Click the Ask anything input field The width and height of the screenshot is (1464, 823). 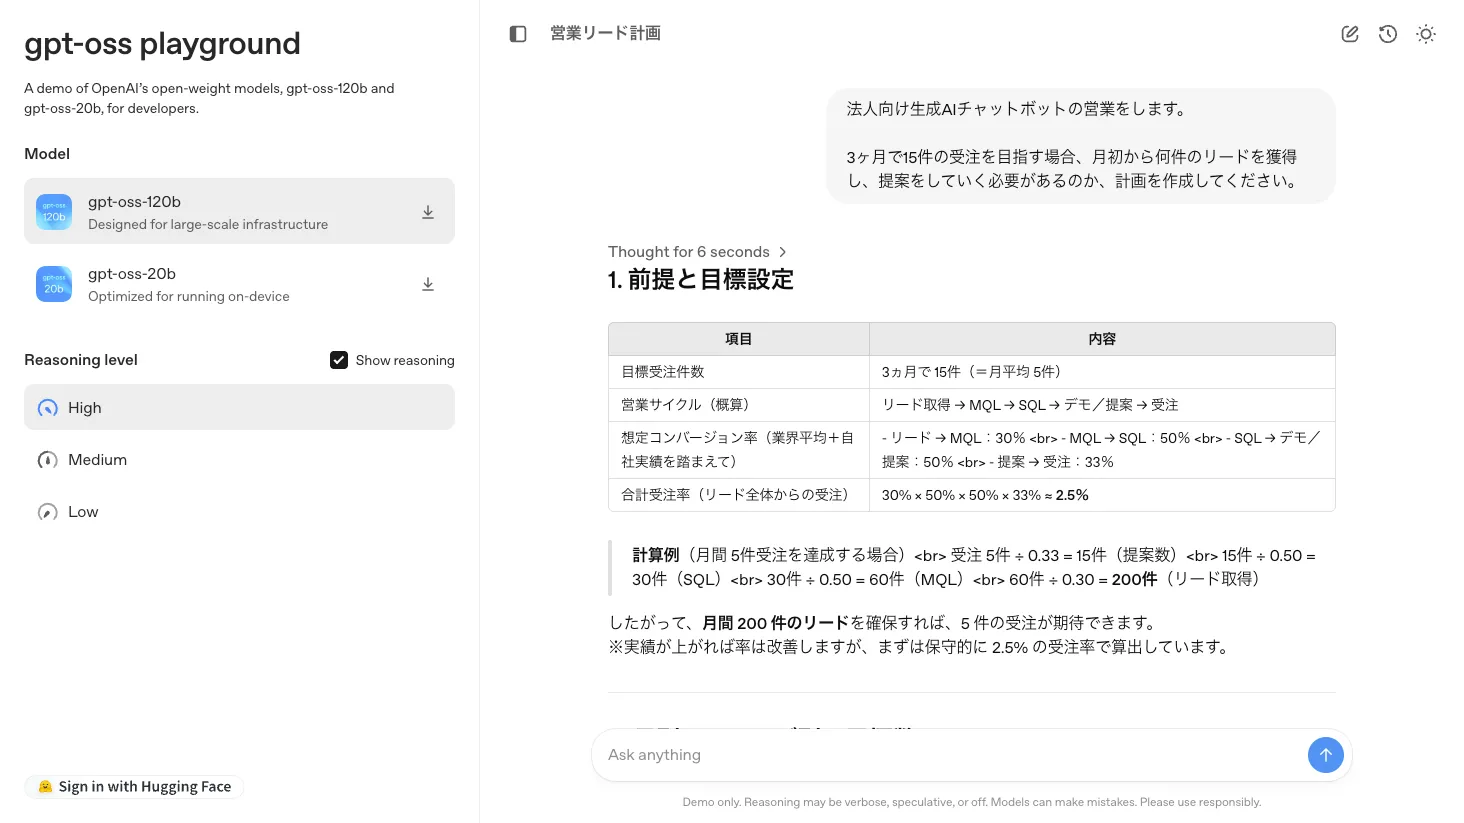[950, 755]
